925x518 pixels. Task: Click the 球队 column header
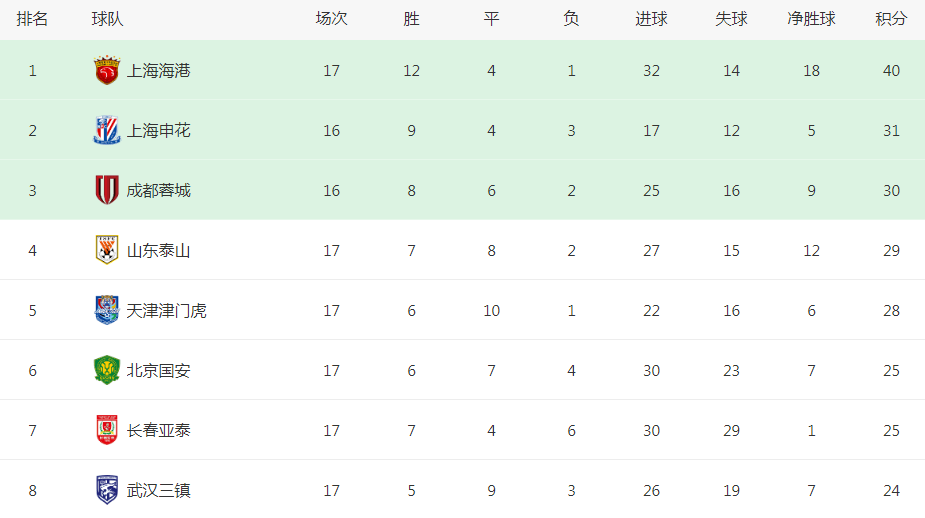pos(107,19)
